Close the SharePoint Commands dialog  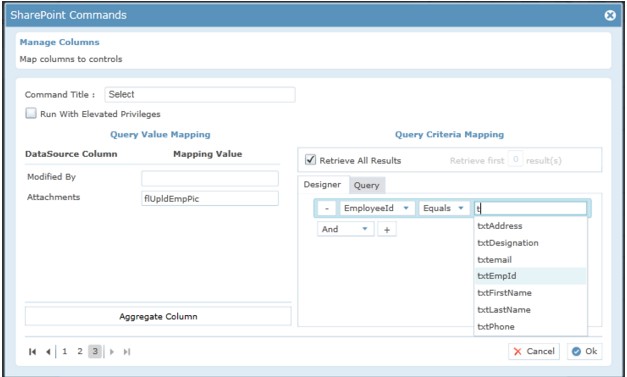610,15
